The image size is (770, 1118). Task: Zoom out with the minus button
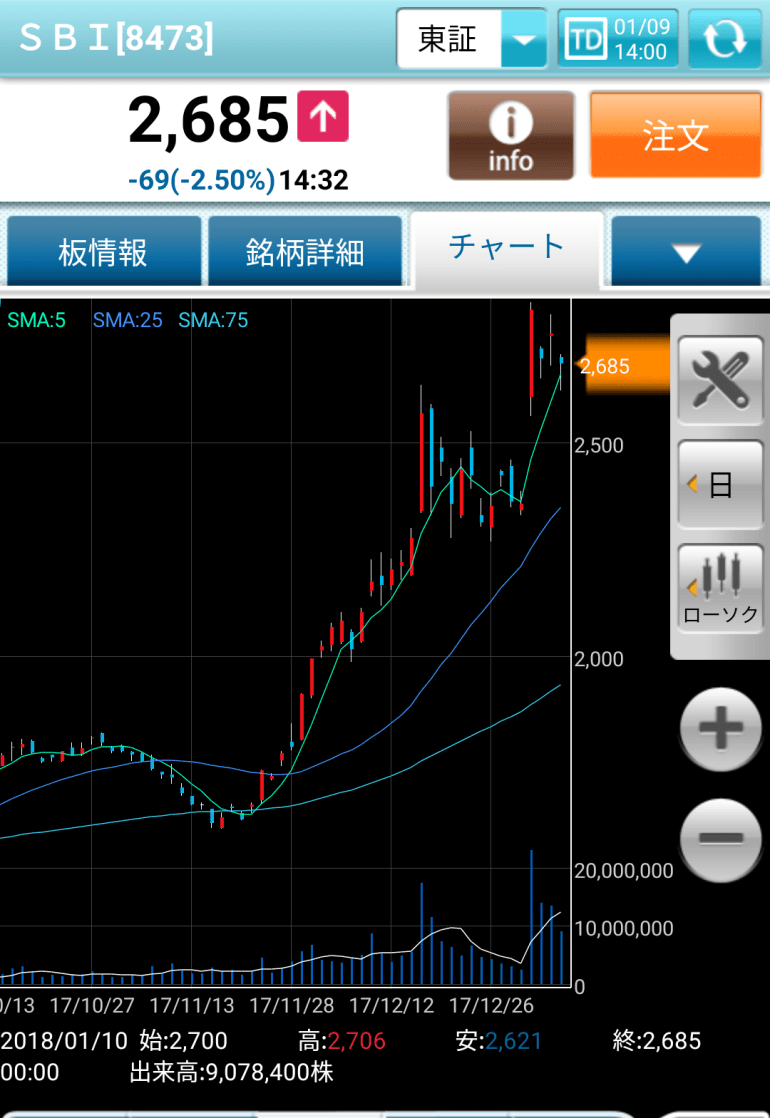pyautogui.click(x=720, y=838)
